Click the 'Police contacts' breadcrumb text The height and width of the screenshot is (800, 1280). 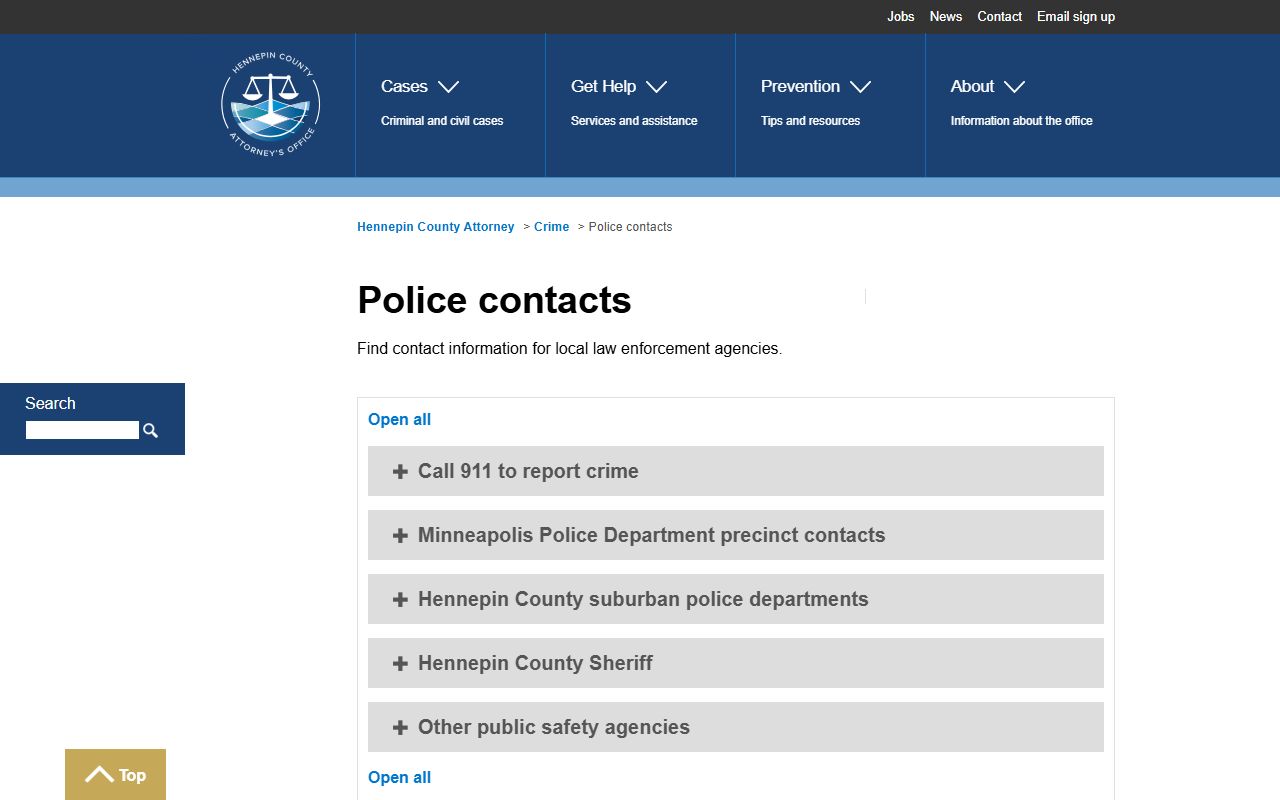630,227
